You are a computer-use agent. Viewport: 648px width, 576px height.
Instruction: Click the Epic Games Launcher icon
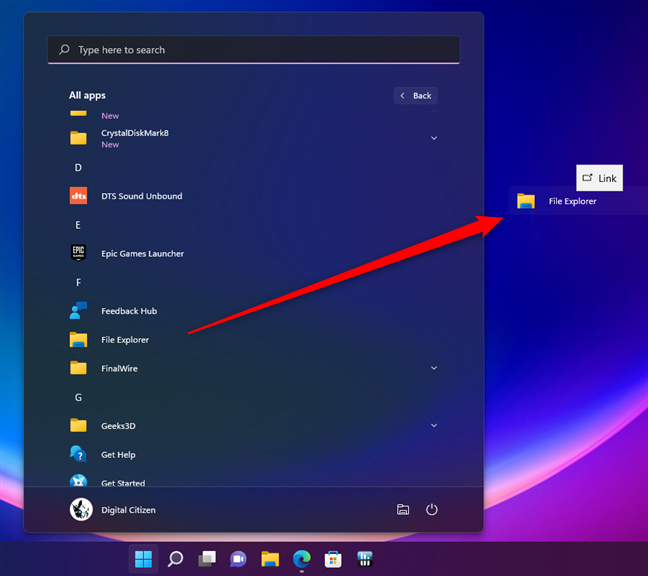click(x=78, y=253)
